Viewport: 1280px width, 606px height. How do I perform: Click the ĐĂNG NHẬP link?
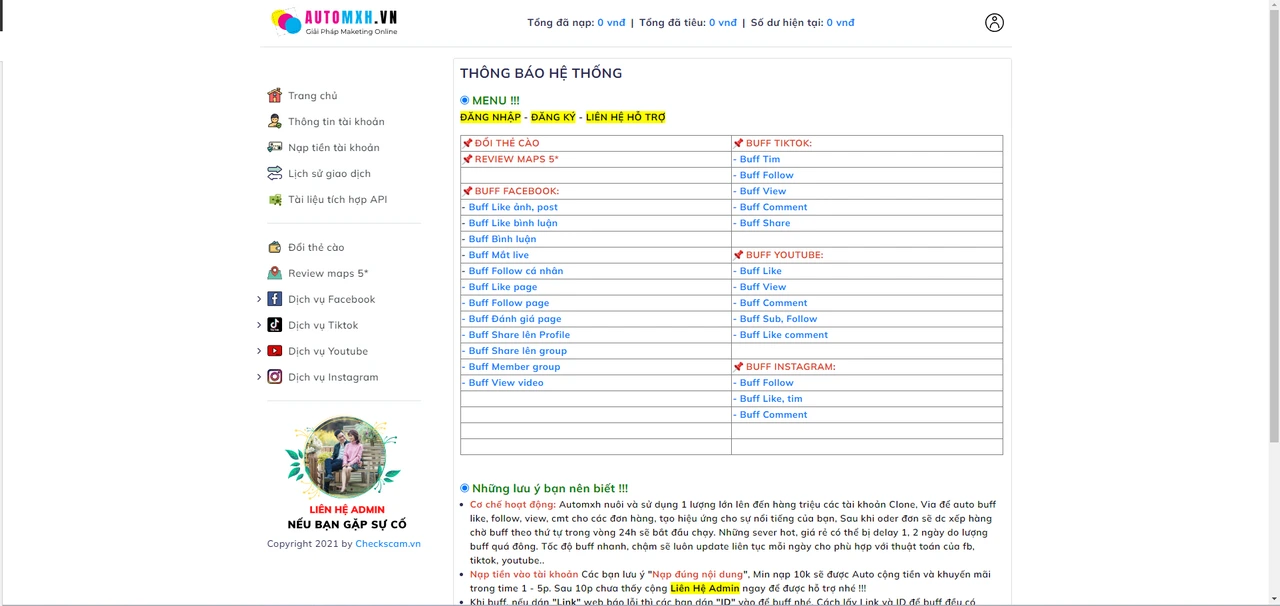point(490,118)
